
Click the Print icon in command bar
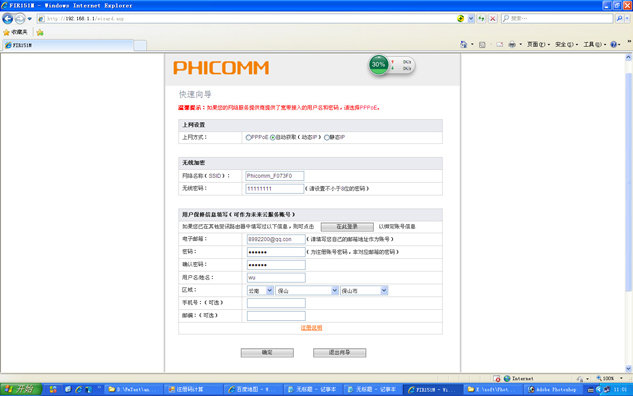coord(512,44)
